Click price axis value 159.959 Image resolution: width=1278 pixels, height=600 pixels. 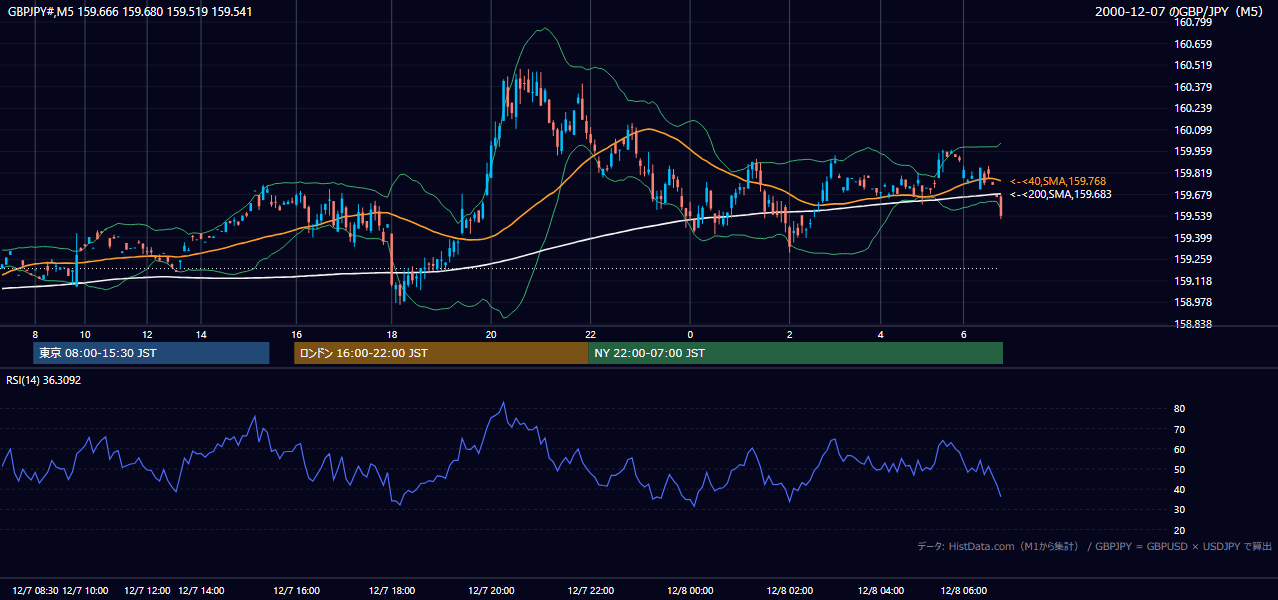click(x=1194, y=151)
